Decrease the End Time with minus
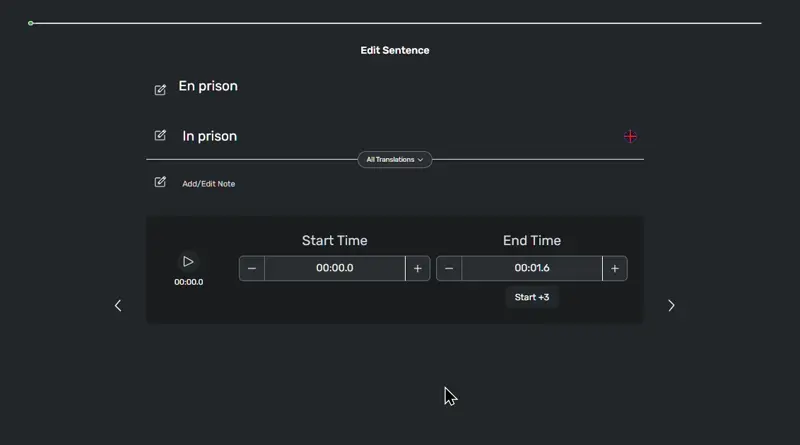800x445 pixels. 449,268
